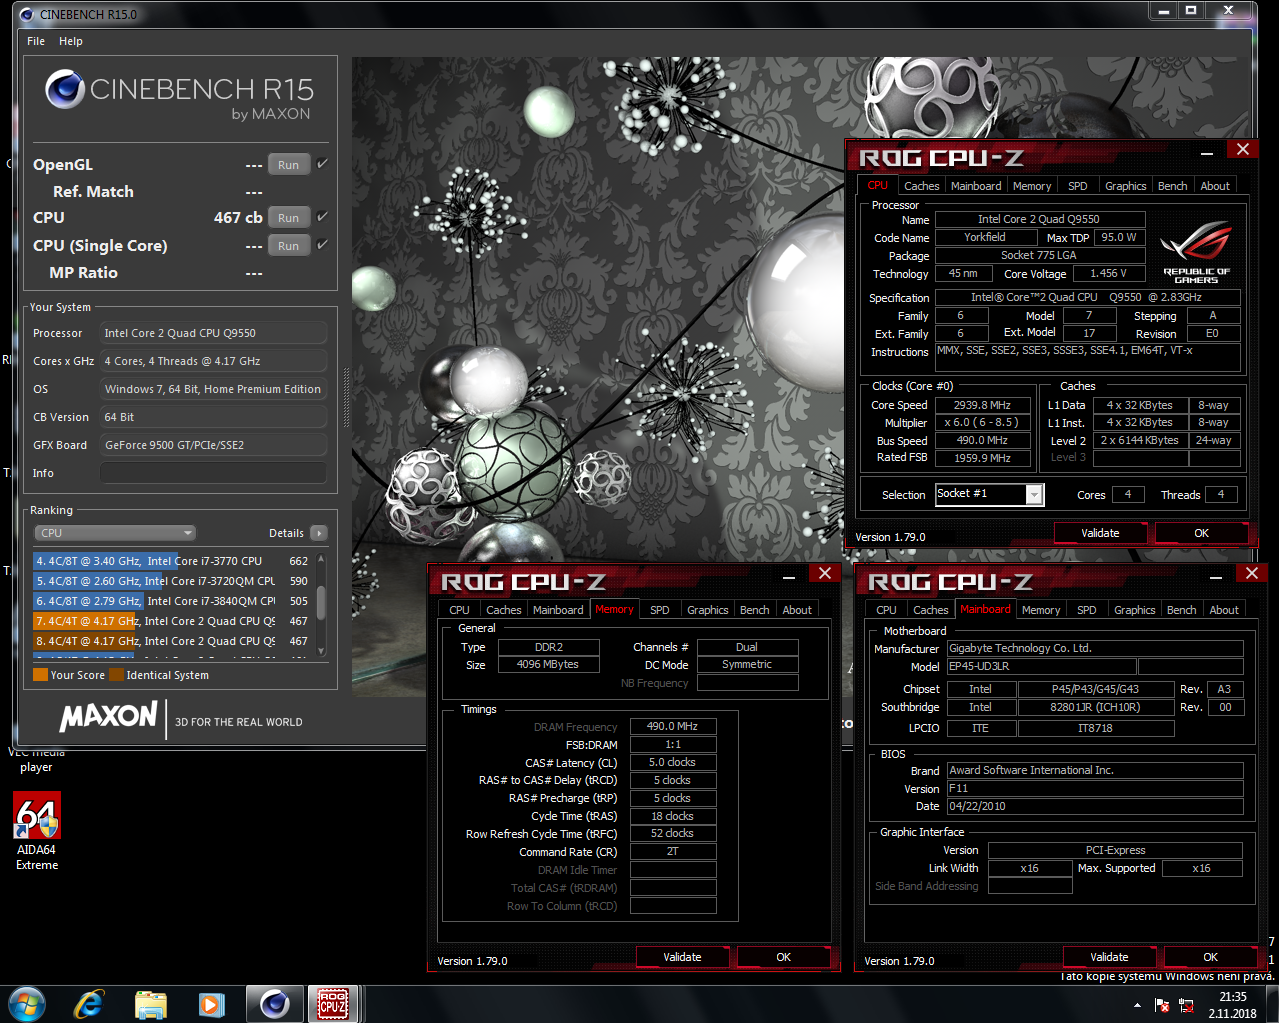Toggle CPU (Single Core) test checkbox

click(322, 244)
